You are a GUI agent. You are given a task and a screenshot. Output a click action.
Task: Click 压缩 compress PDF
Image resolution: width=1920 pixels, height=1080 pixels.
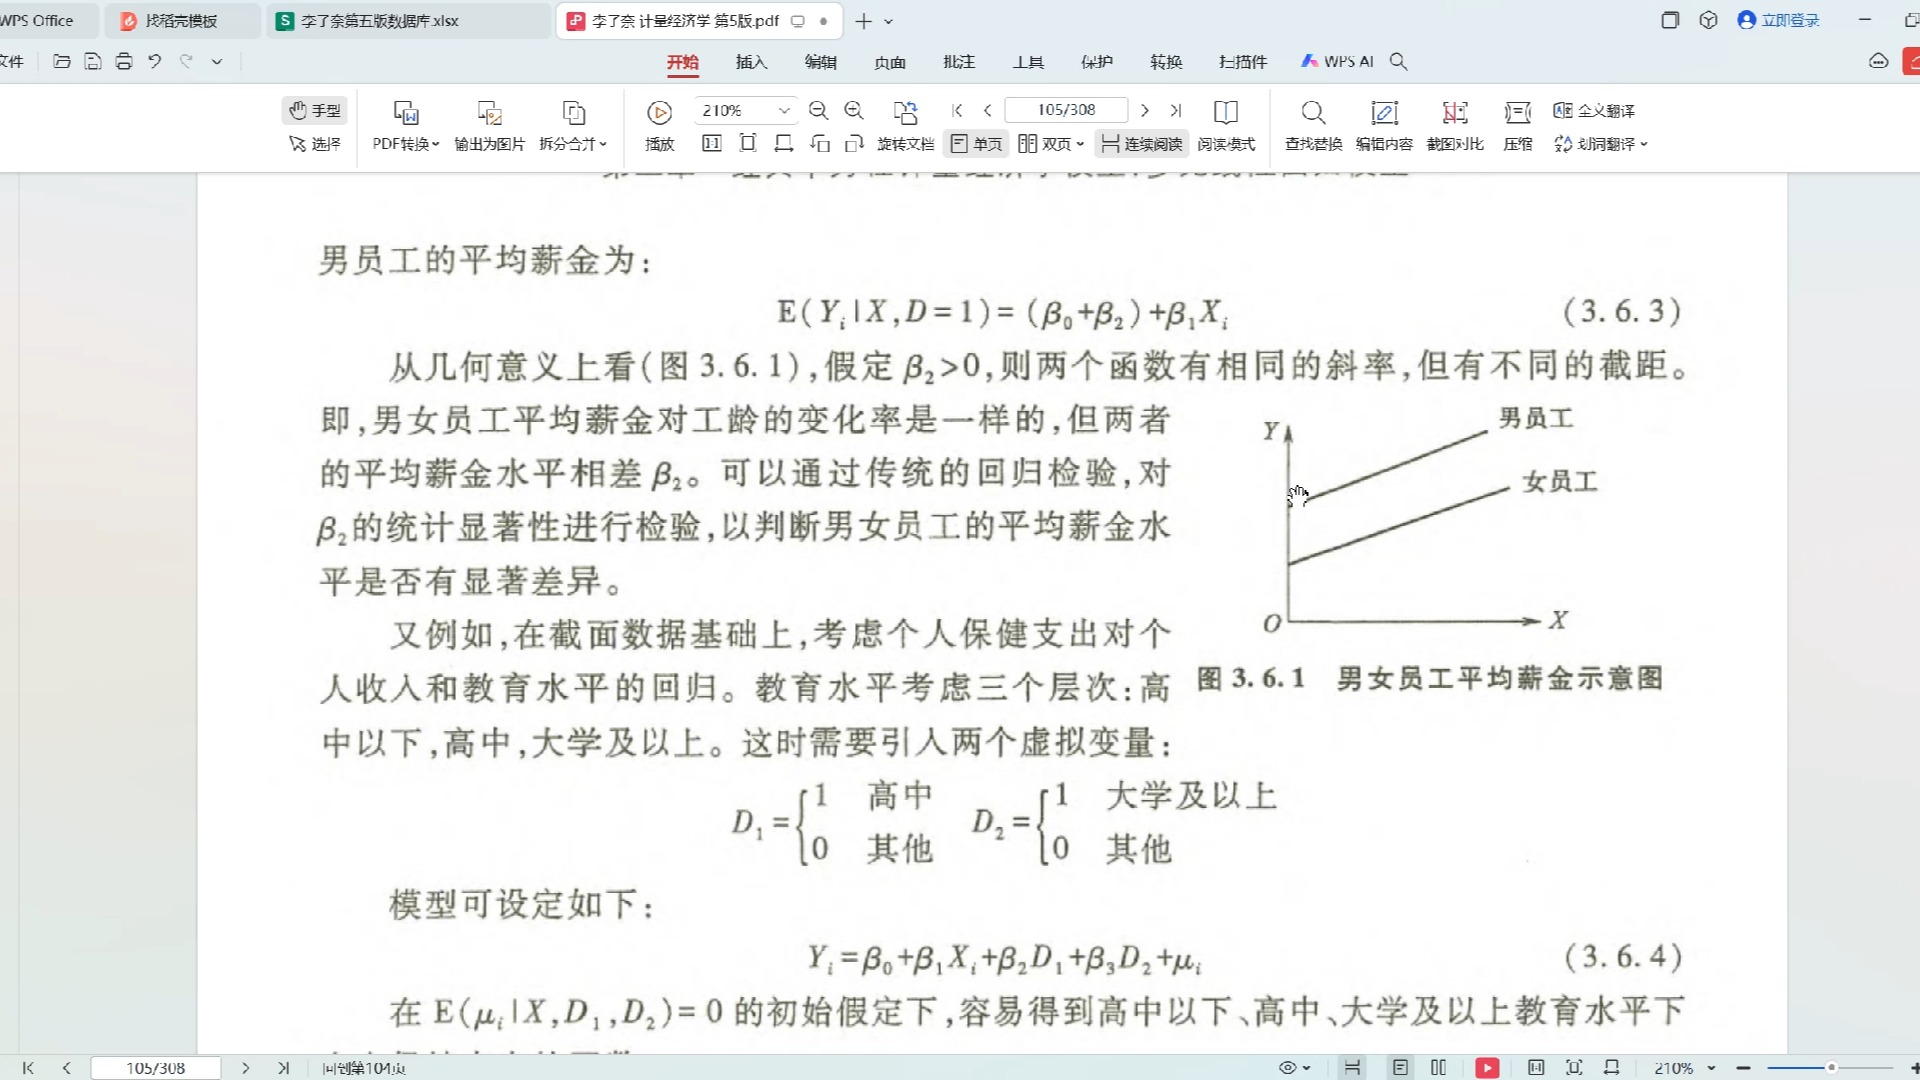(x=1518, y=126)
